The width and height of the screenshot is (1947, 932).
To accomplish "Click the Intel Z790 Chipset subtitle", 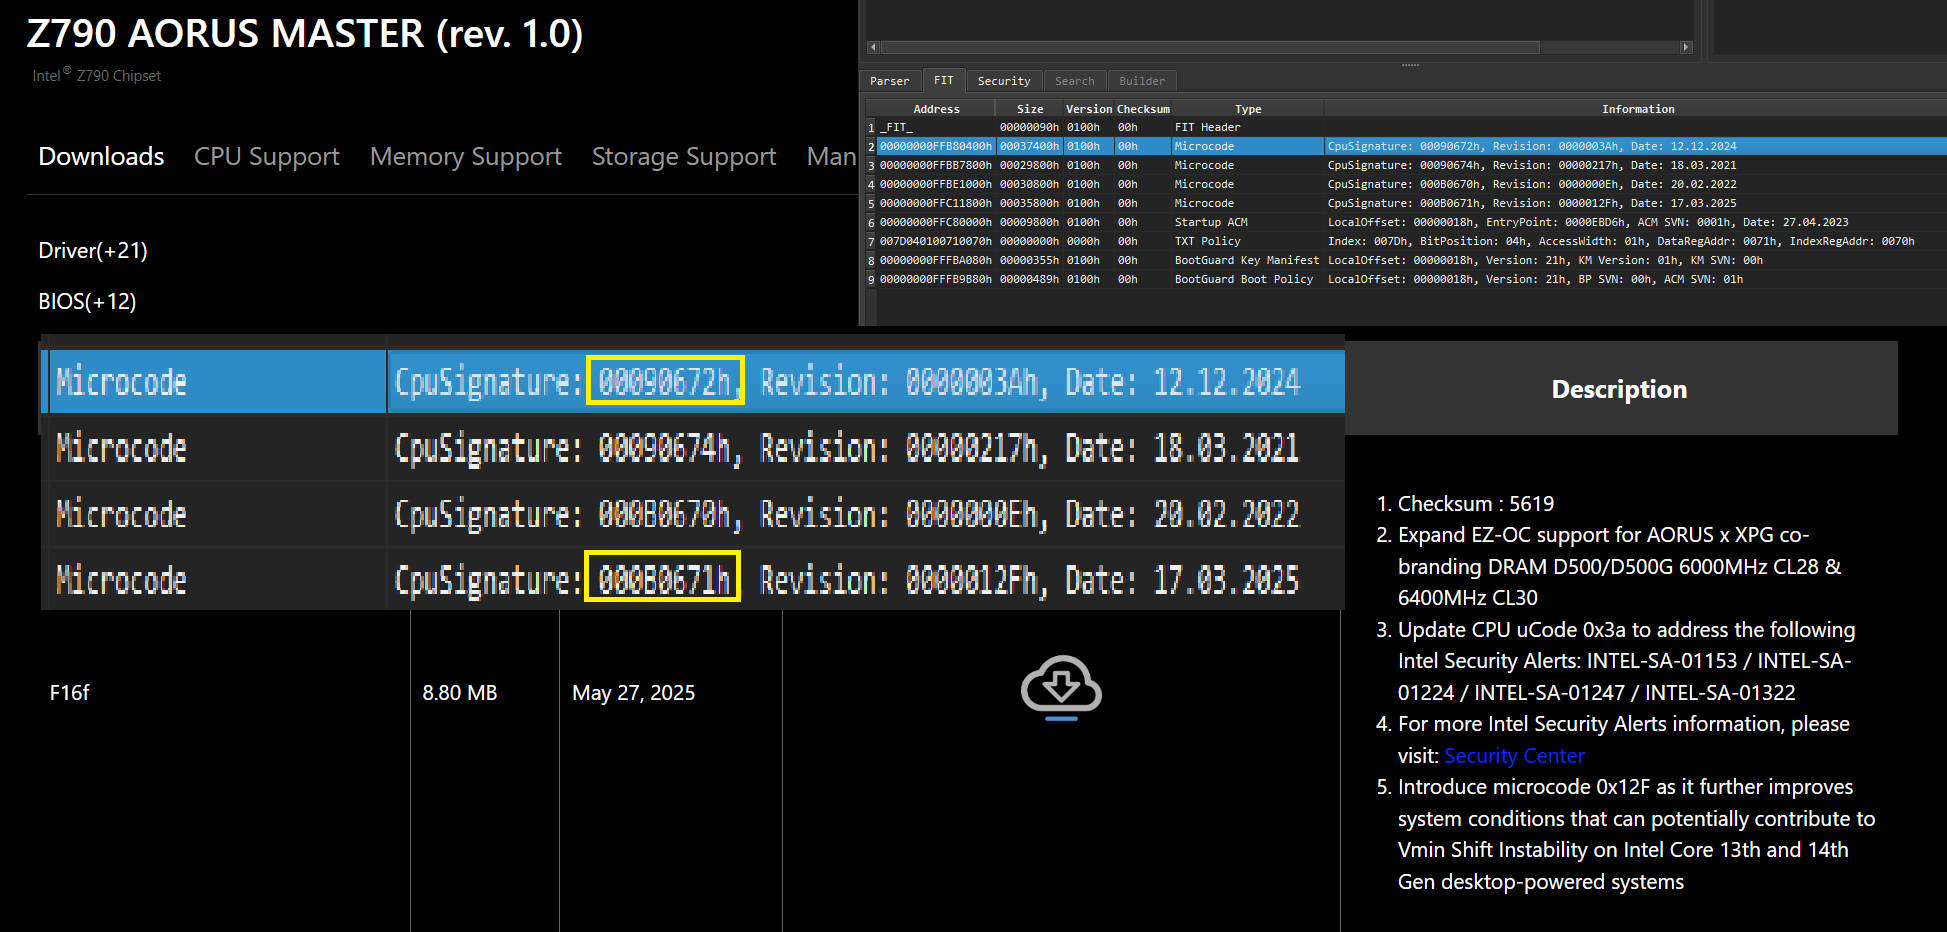I will 96,76.
